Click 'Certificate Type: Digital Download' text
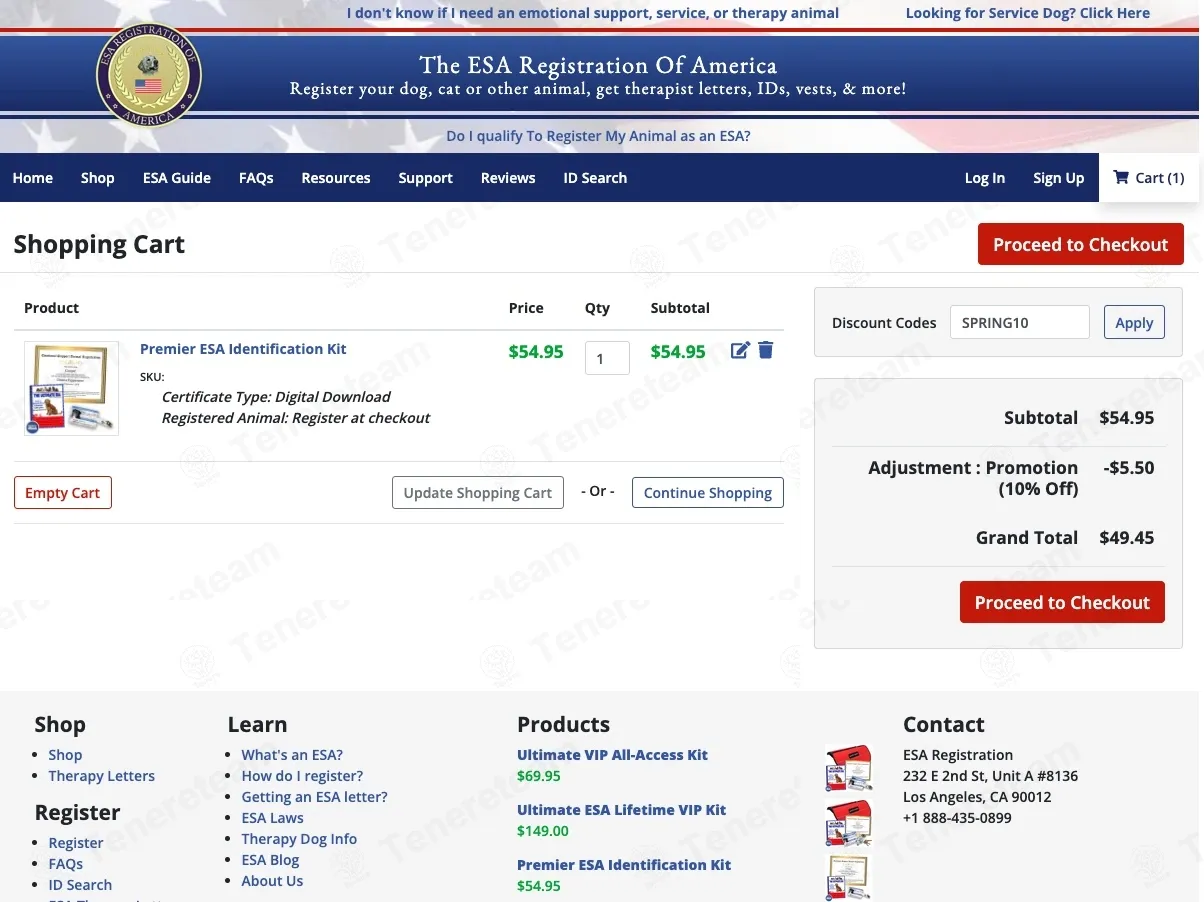 [276, 397]
